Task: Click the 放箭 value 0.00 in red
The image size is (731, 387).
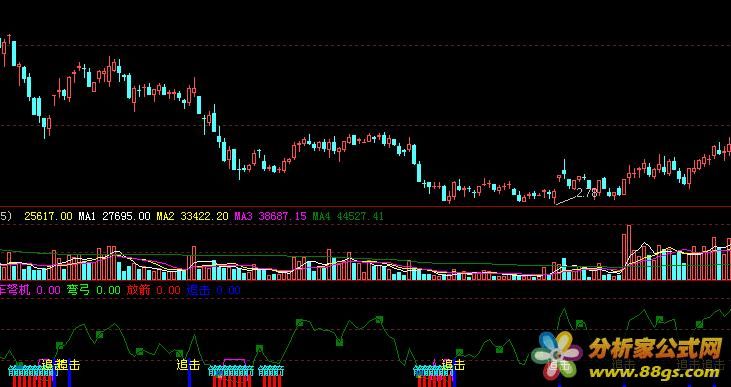Action: (x=168, y=290)
